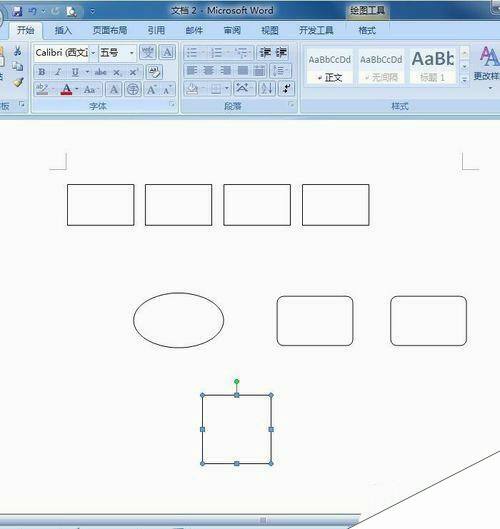Apply subscript formatting
The height and width of the screenshot is (529, 500).
pos(117,72)
